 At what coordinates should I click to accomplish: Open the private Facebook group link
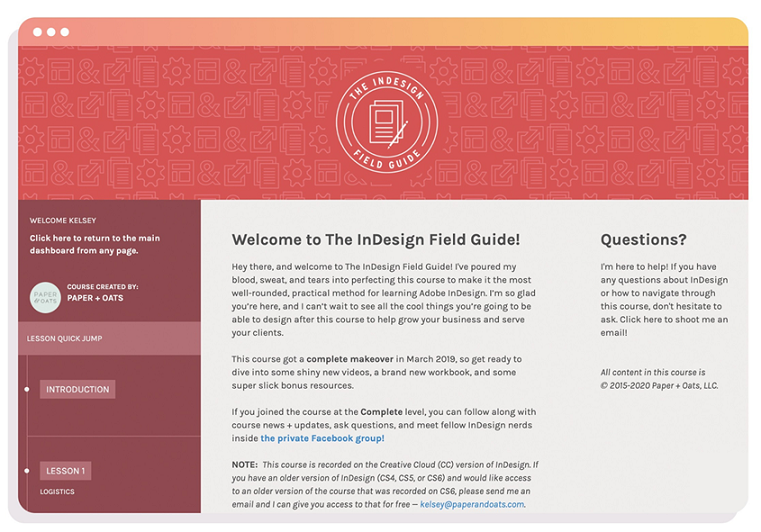322,438
